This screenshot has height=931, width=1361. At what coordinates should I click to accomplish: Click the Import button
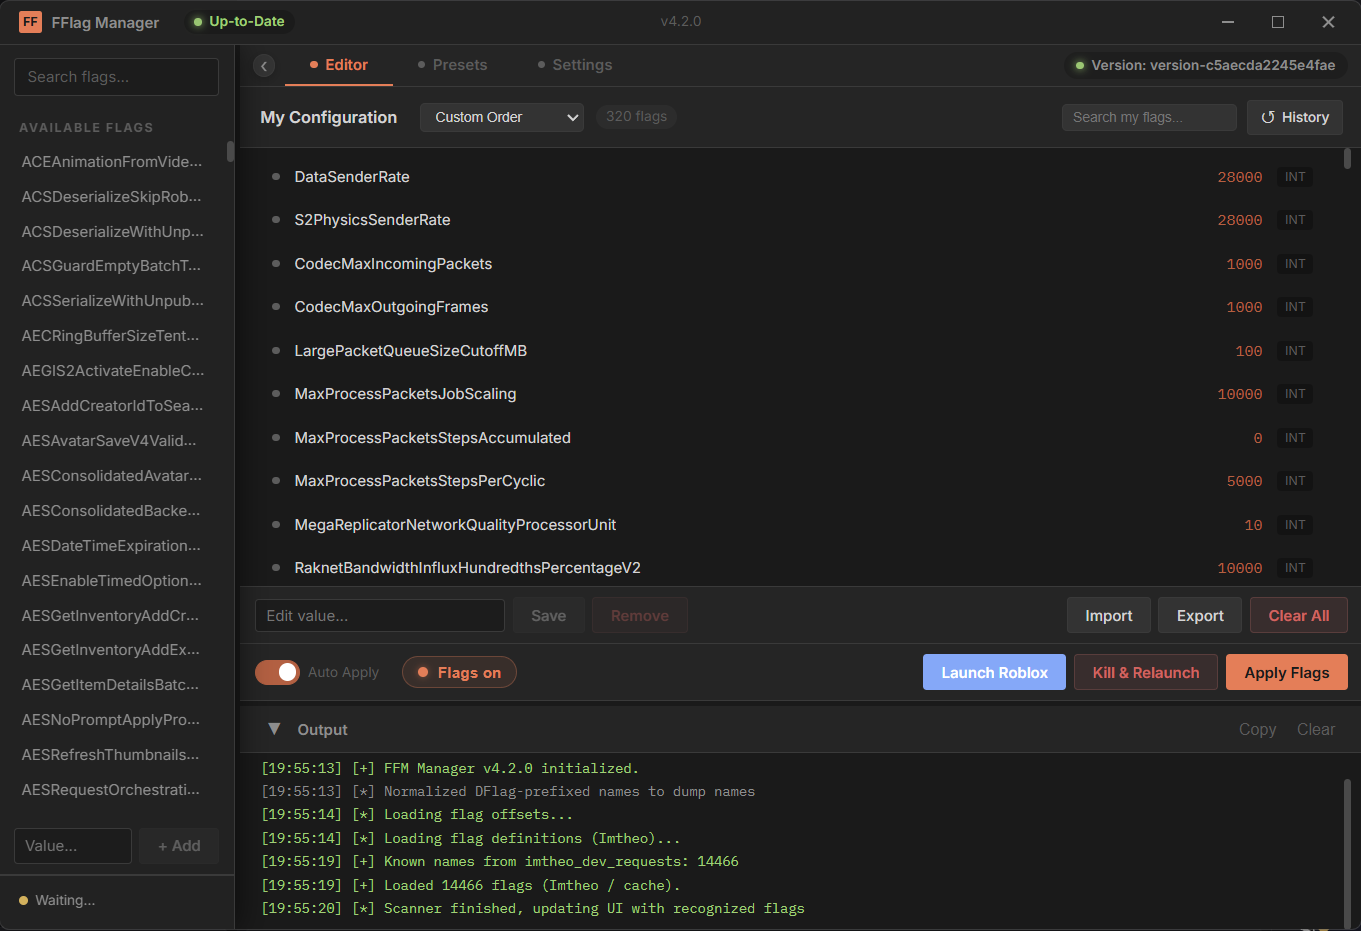coord(1109,616)
